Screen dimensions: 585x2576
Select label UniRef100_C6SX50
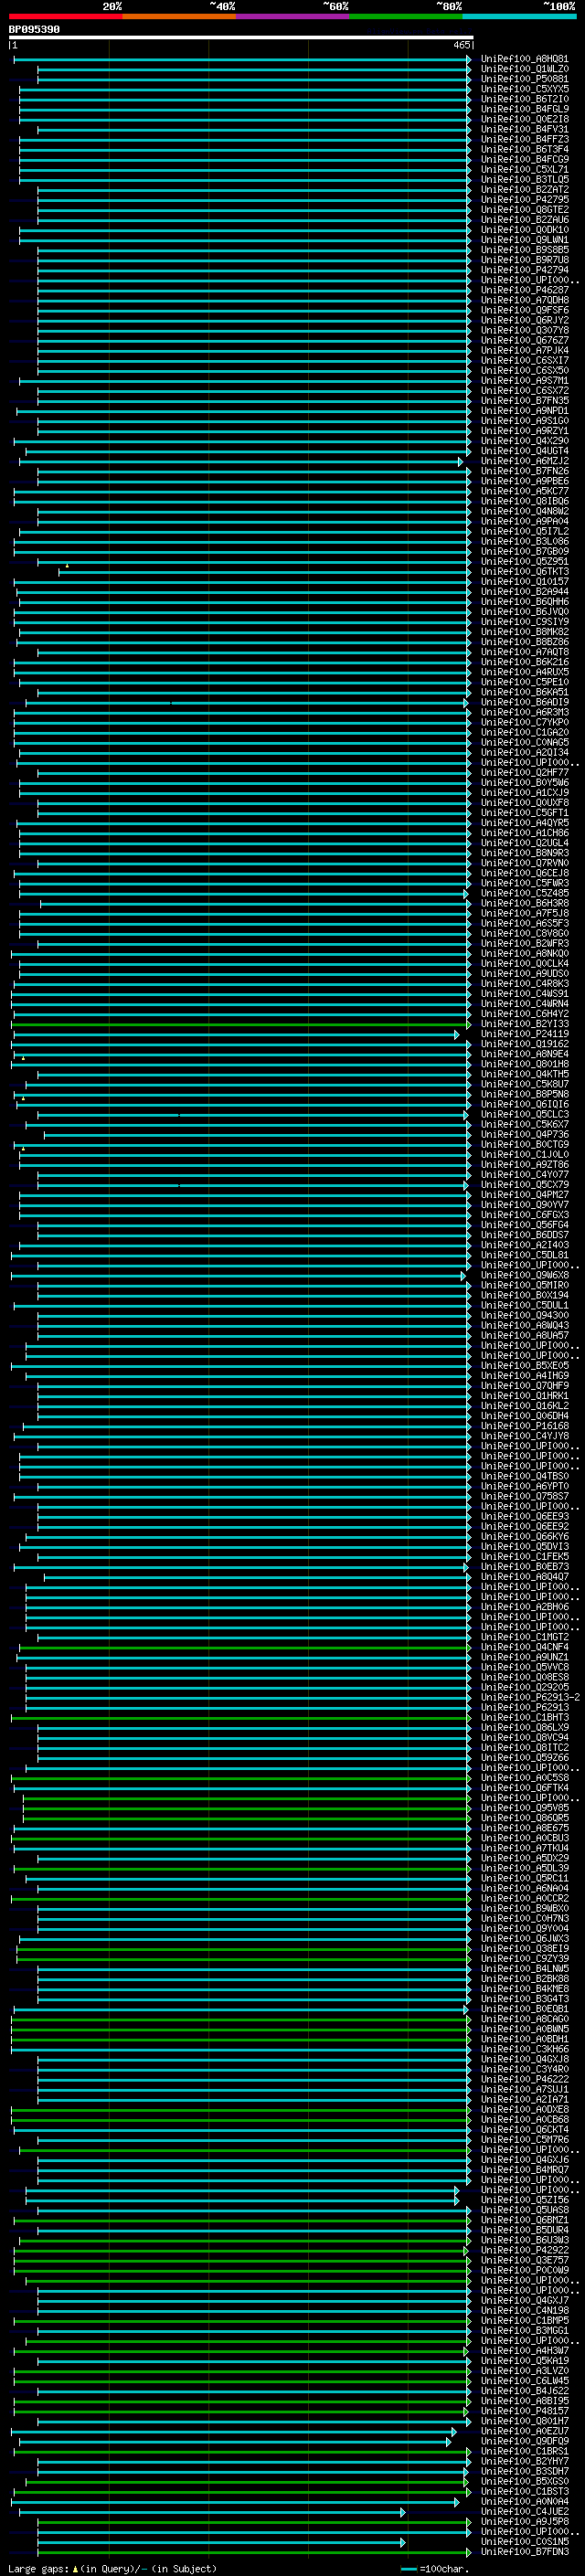coord(525,371)
